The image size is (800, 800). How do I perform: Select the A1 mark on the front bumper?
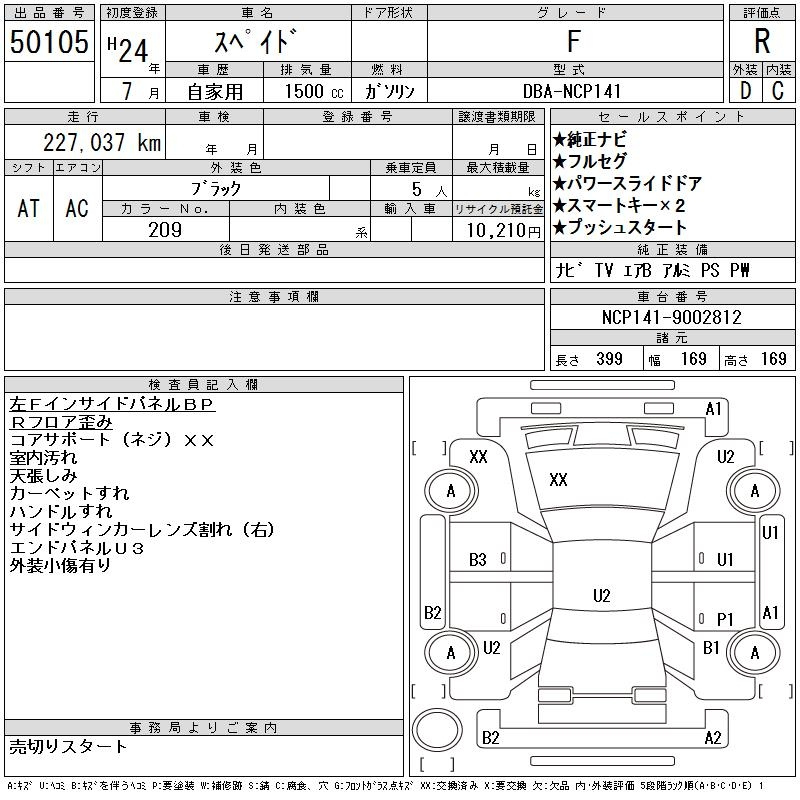(x=713, y=409)
